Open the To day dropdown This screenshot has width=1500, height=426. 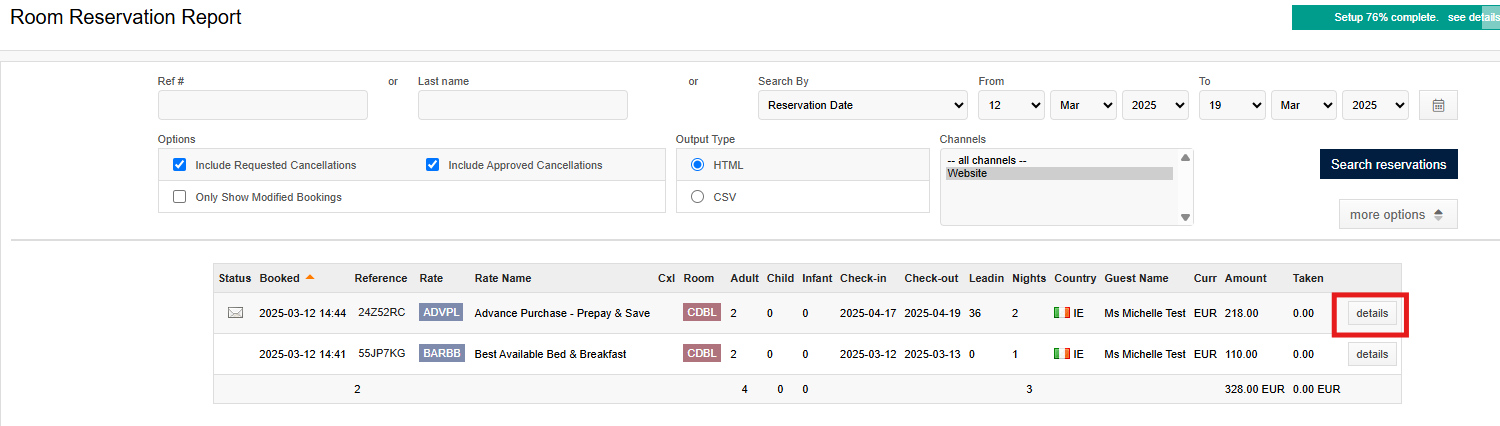[1232, 105]
